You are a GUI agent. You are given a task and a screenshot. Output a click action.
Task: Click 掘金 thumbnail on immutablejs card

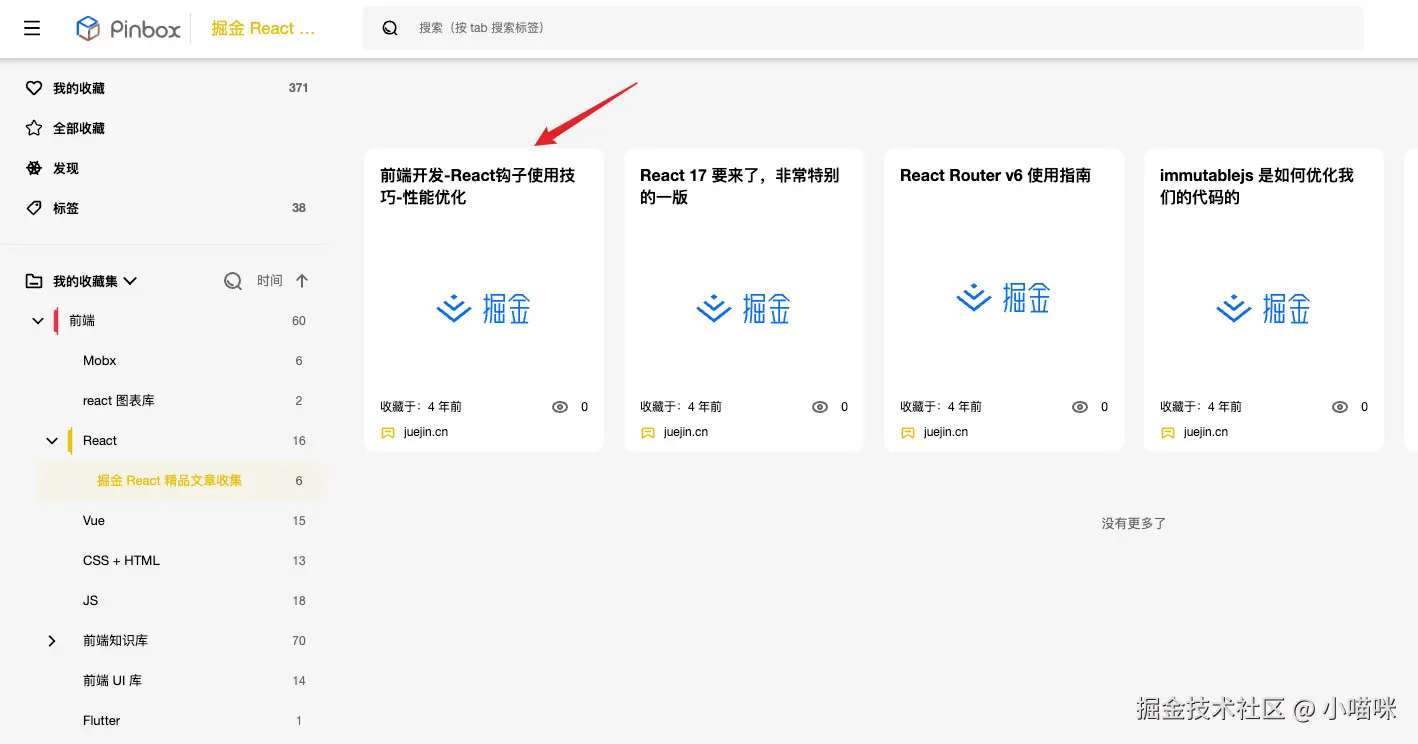click(x=1264, y=308)
